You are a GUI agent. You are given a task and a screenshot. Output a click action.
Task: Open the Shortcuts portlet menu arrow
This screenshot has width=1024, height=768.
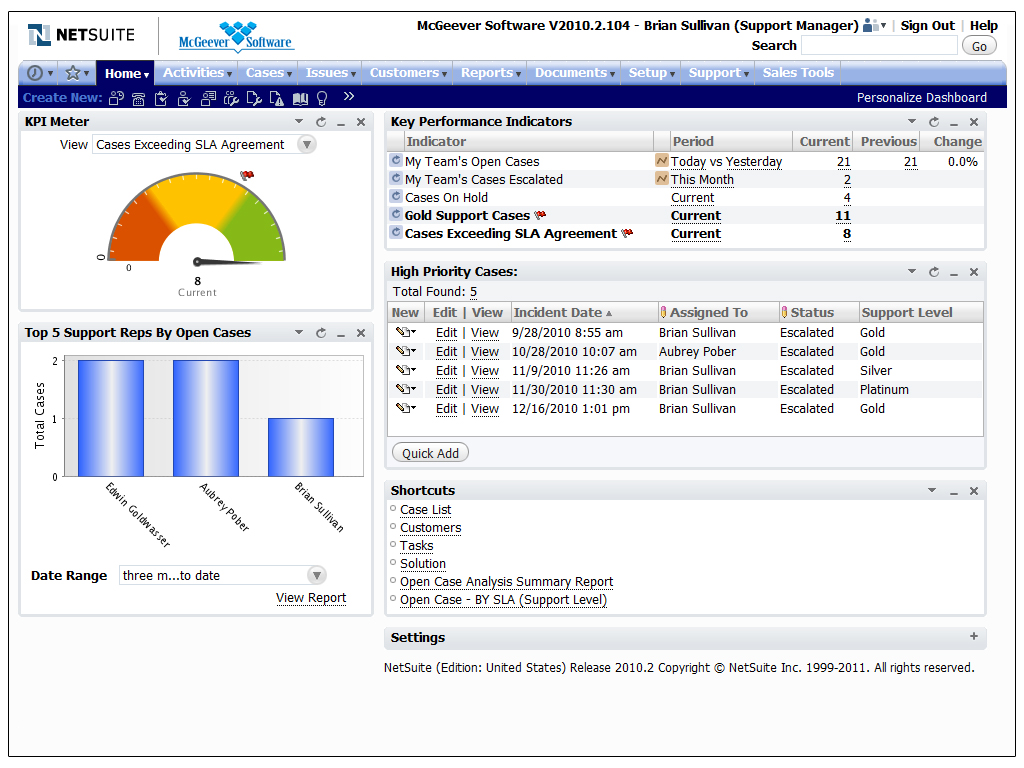pos(932,491)
